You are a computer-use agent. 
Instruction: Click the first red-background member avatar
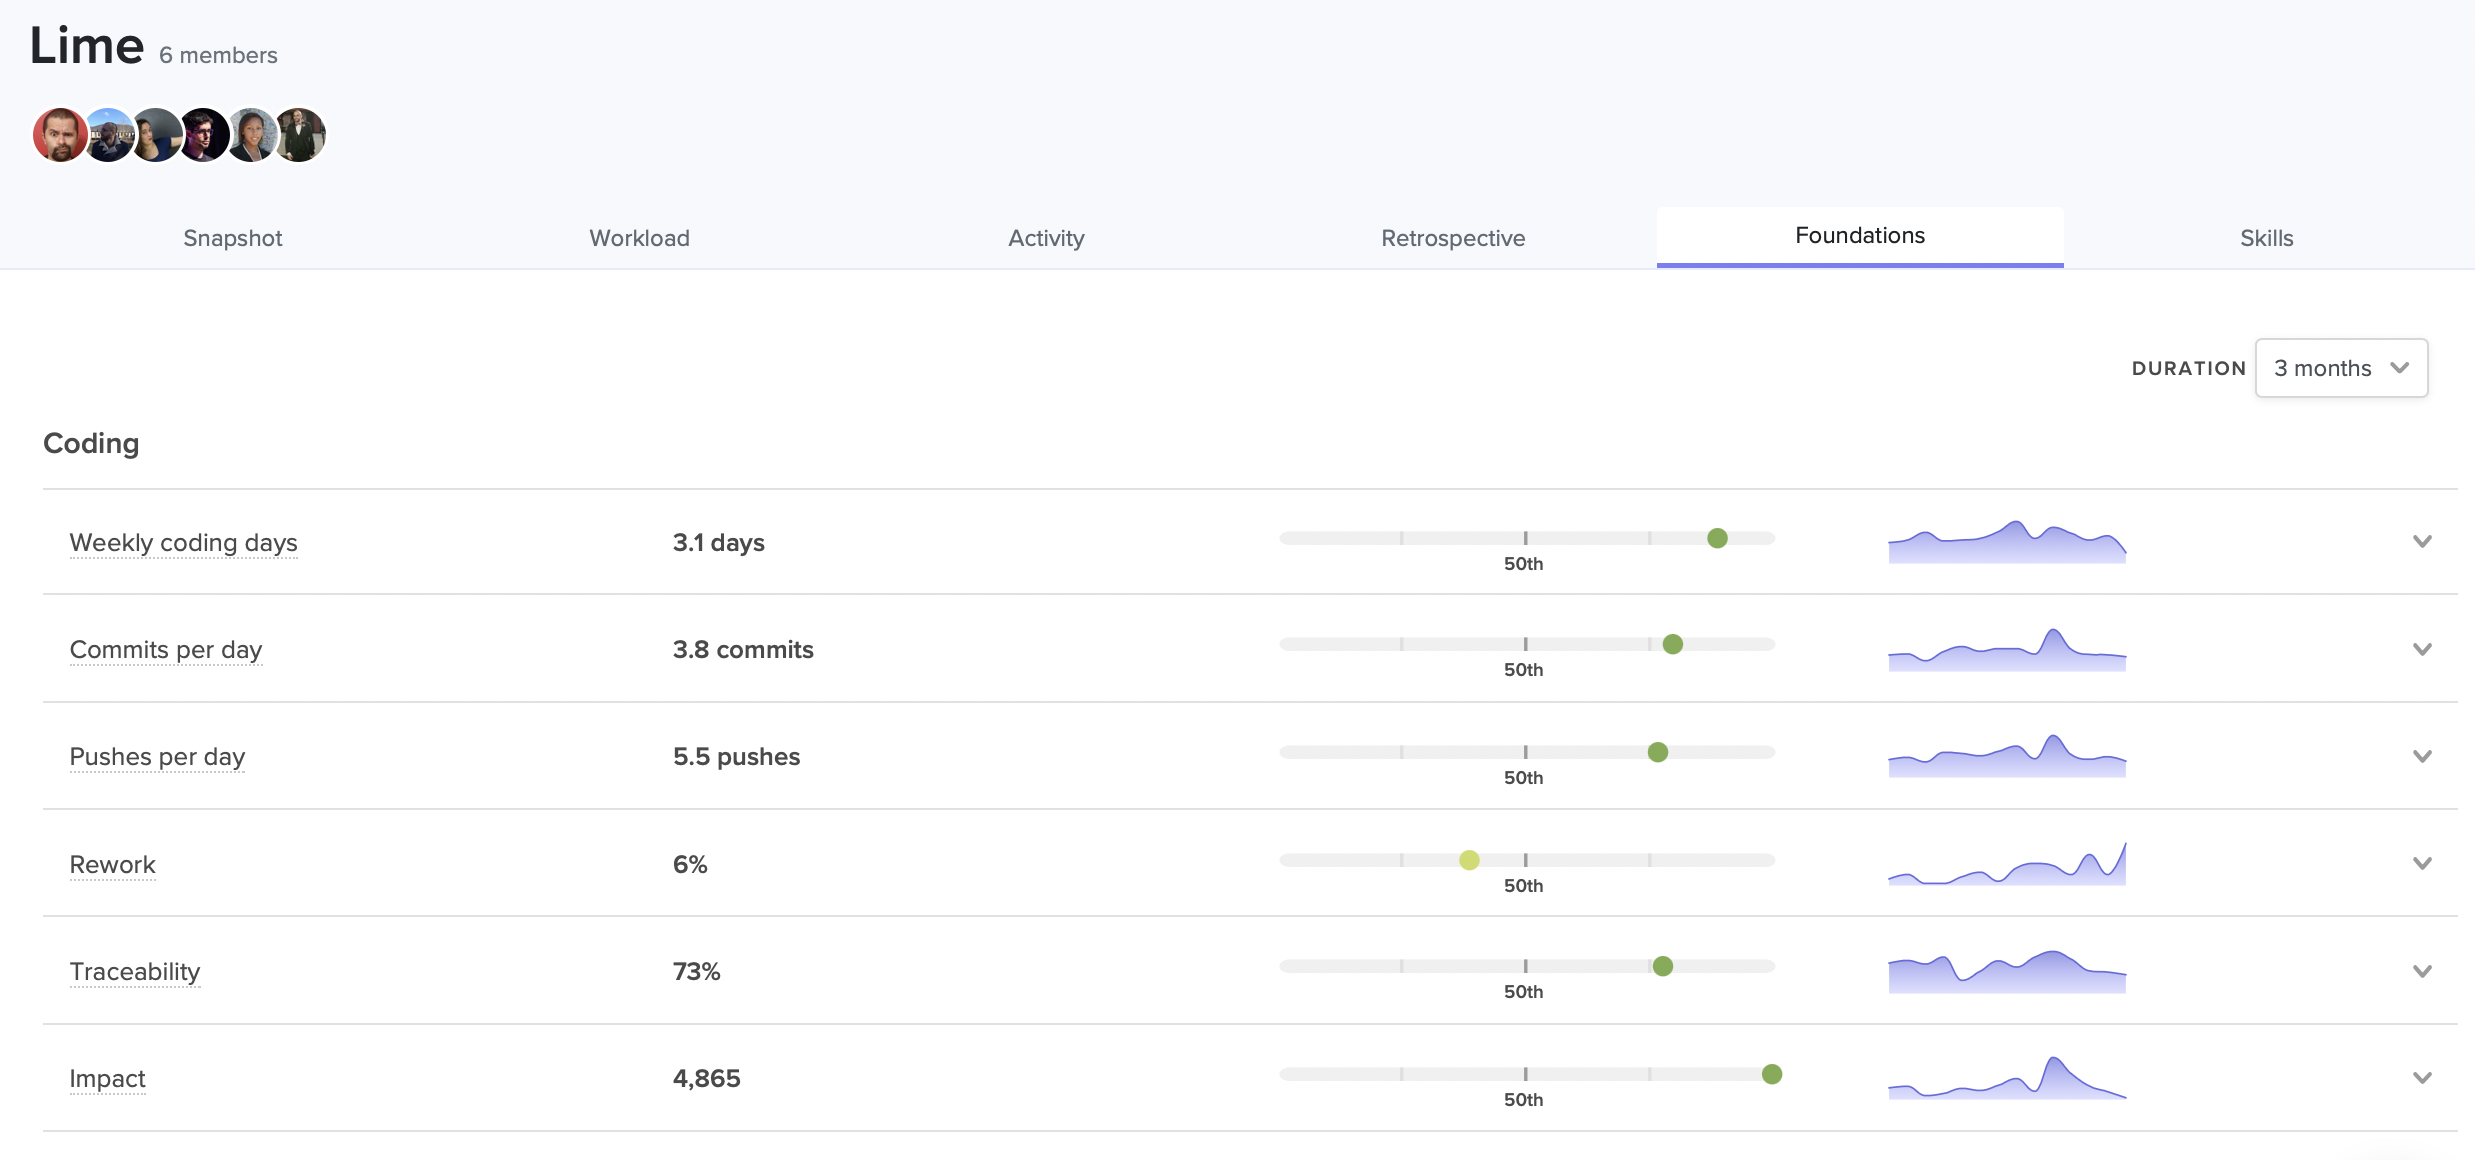point(59,135)
